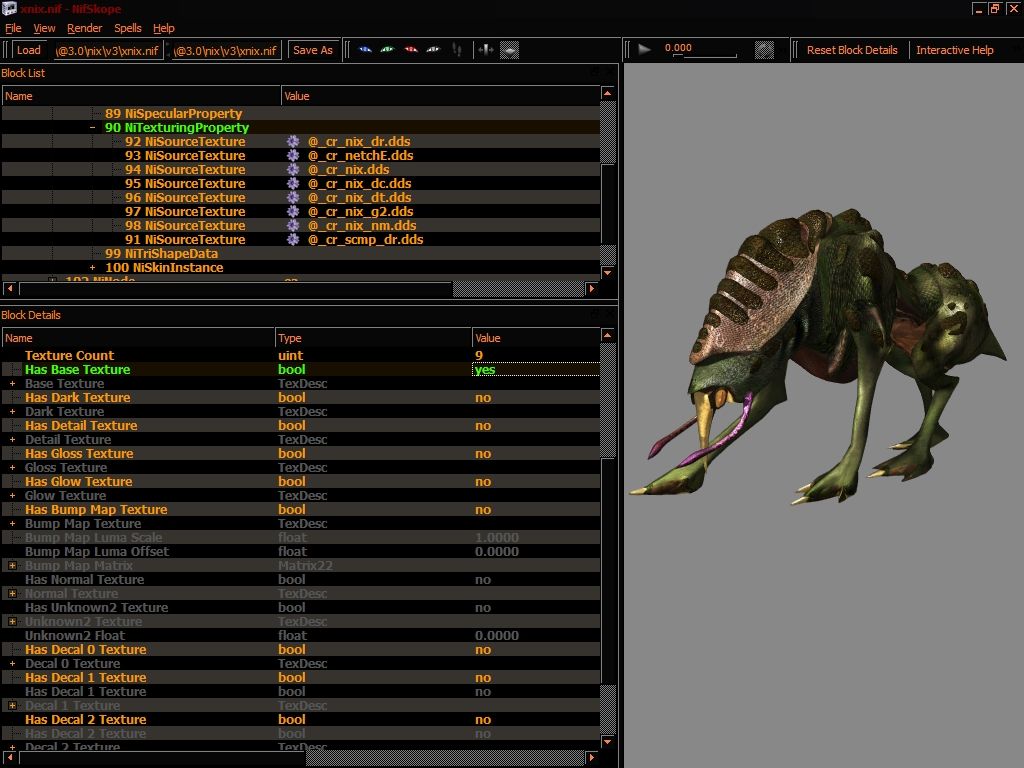The image size is (1024, 768).
Task: Click texture icon beside @_cr_scmp_dr.dds
Action: click(293, 240)
